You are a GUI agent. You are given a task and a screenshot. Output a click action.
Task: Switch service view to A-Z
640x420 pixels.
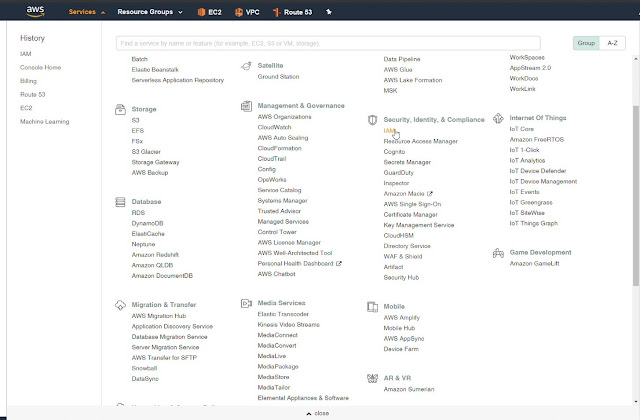click(x=612, y=43)
